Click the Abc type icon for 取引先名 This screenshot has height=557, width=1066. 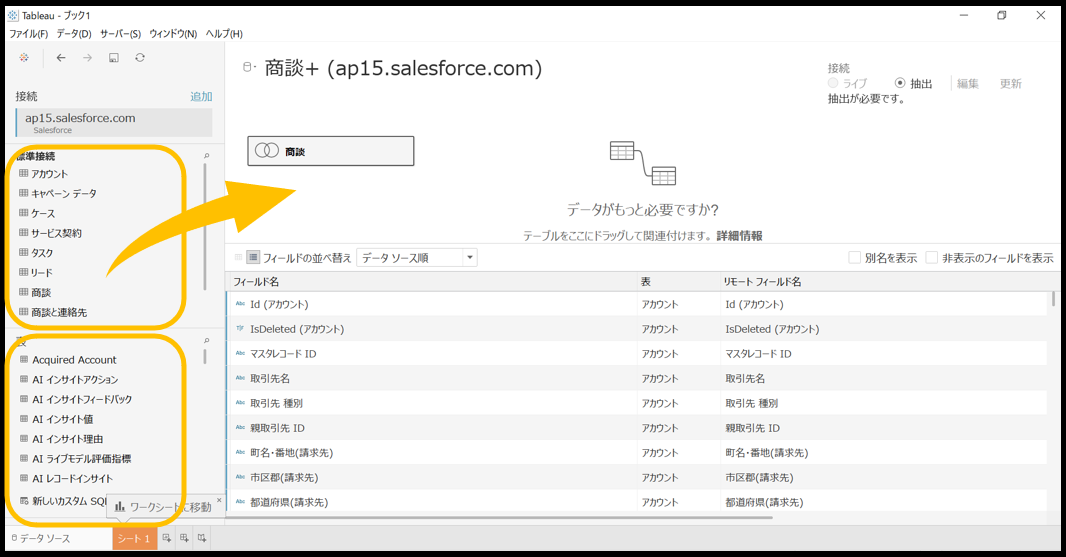point(240,378)
